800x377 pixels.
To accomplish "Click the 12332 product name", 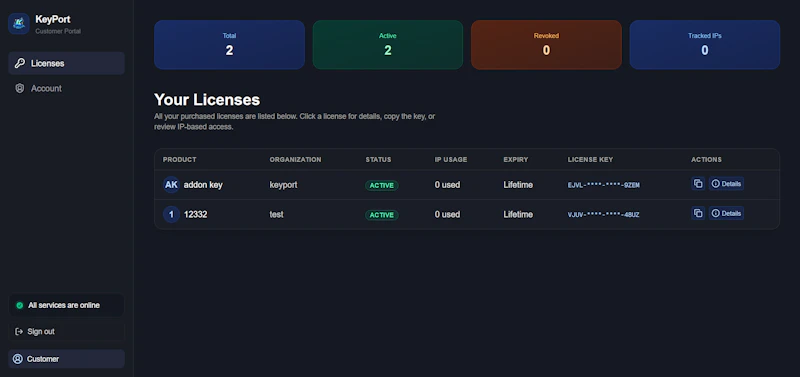I will pos(195,214).
